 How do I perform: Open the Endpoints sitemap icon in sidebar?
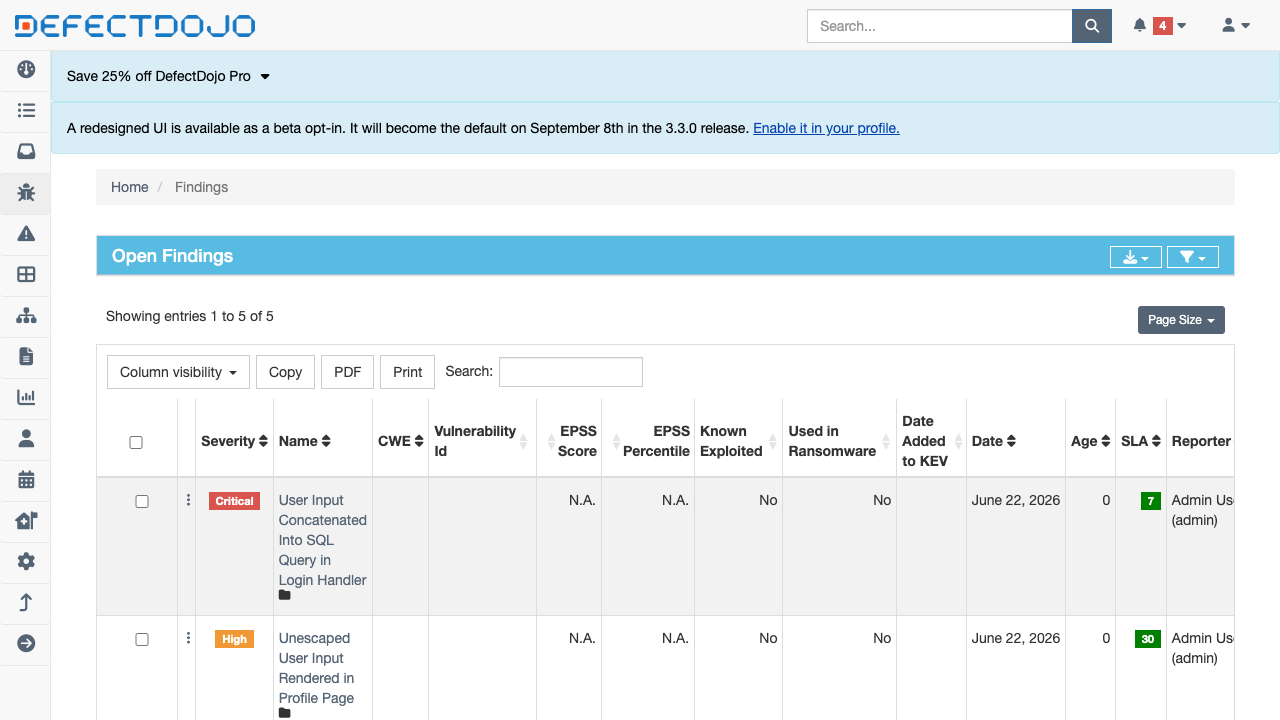tap(26, 315)
